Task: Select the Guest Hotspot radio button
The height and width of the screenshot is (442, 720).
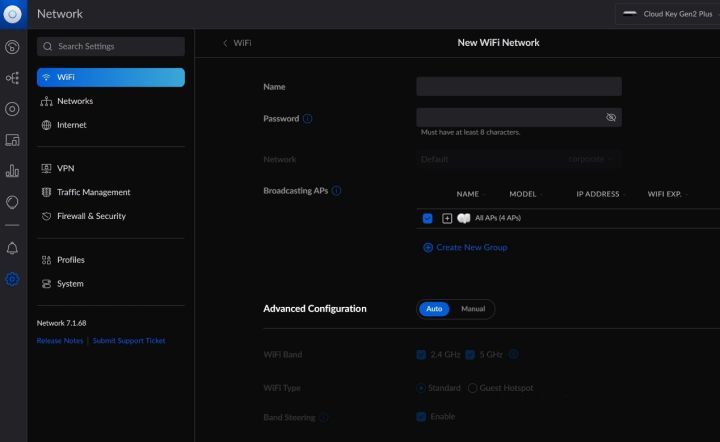Action: 472,388
